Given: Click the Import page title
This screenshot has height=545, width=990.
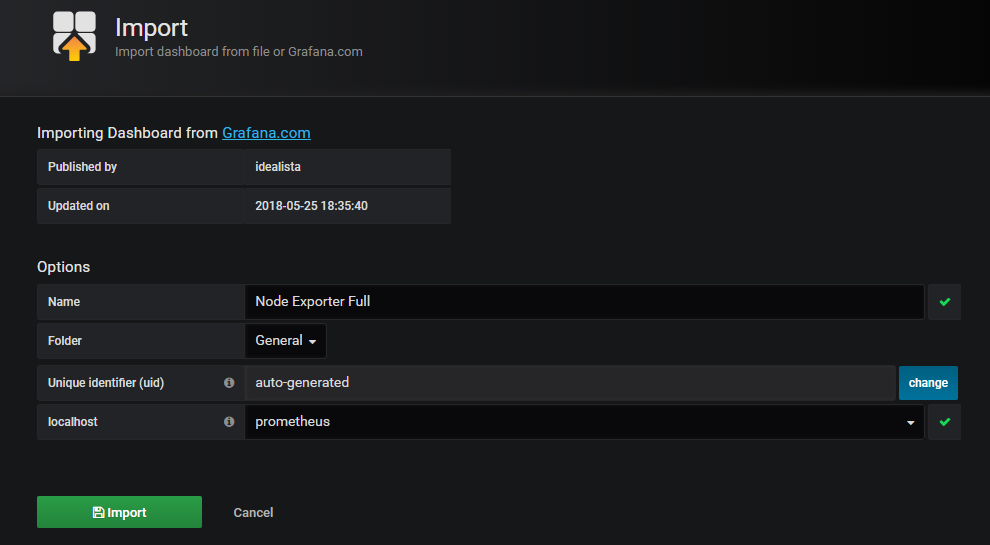Looking at the screenshot, I should click(x=152, y=28).
